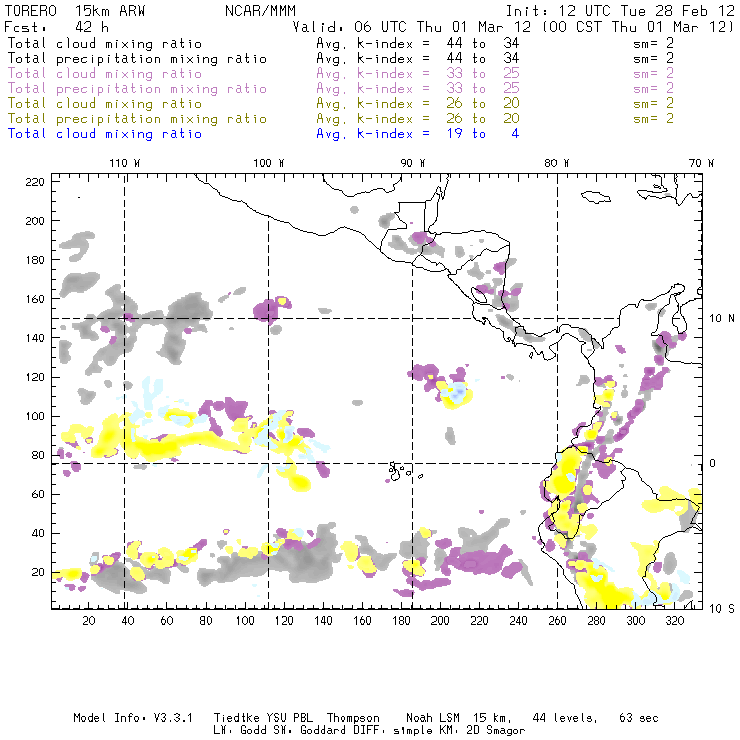Click the '70 W' longitude label
Screen dimensions: 740x740
[701, 163]
